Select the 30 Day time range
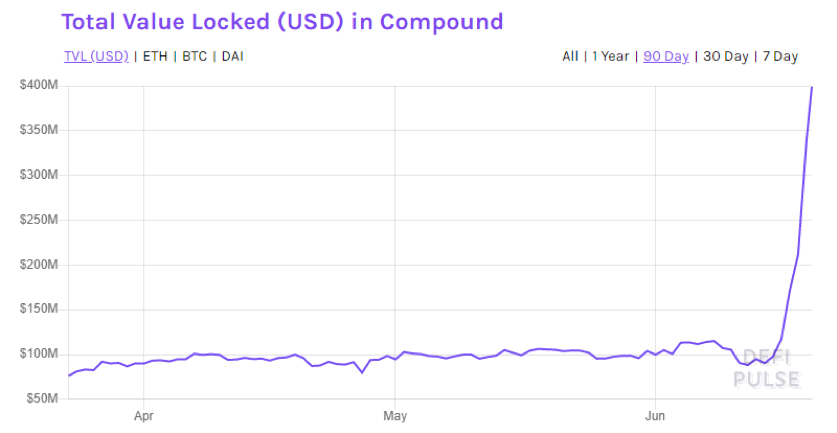837x433 pixels. coord(726,57)
